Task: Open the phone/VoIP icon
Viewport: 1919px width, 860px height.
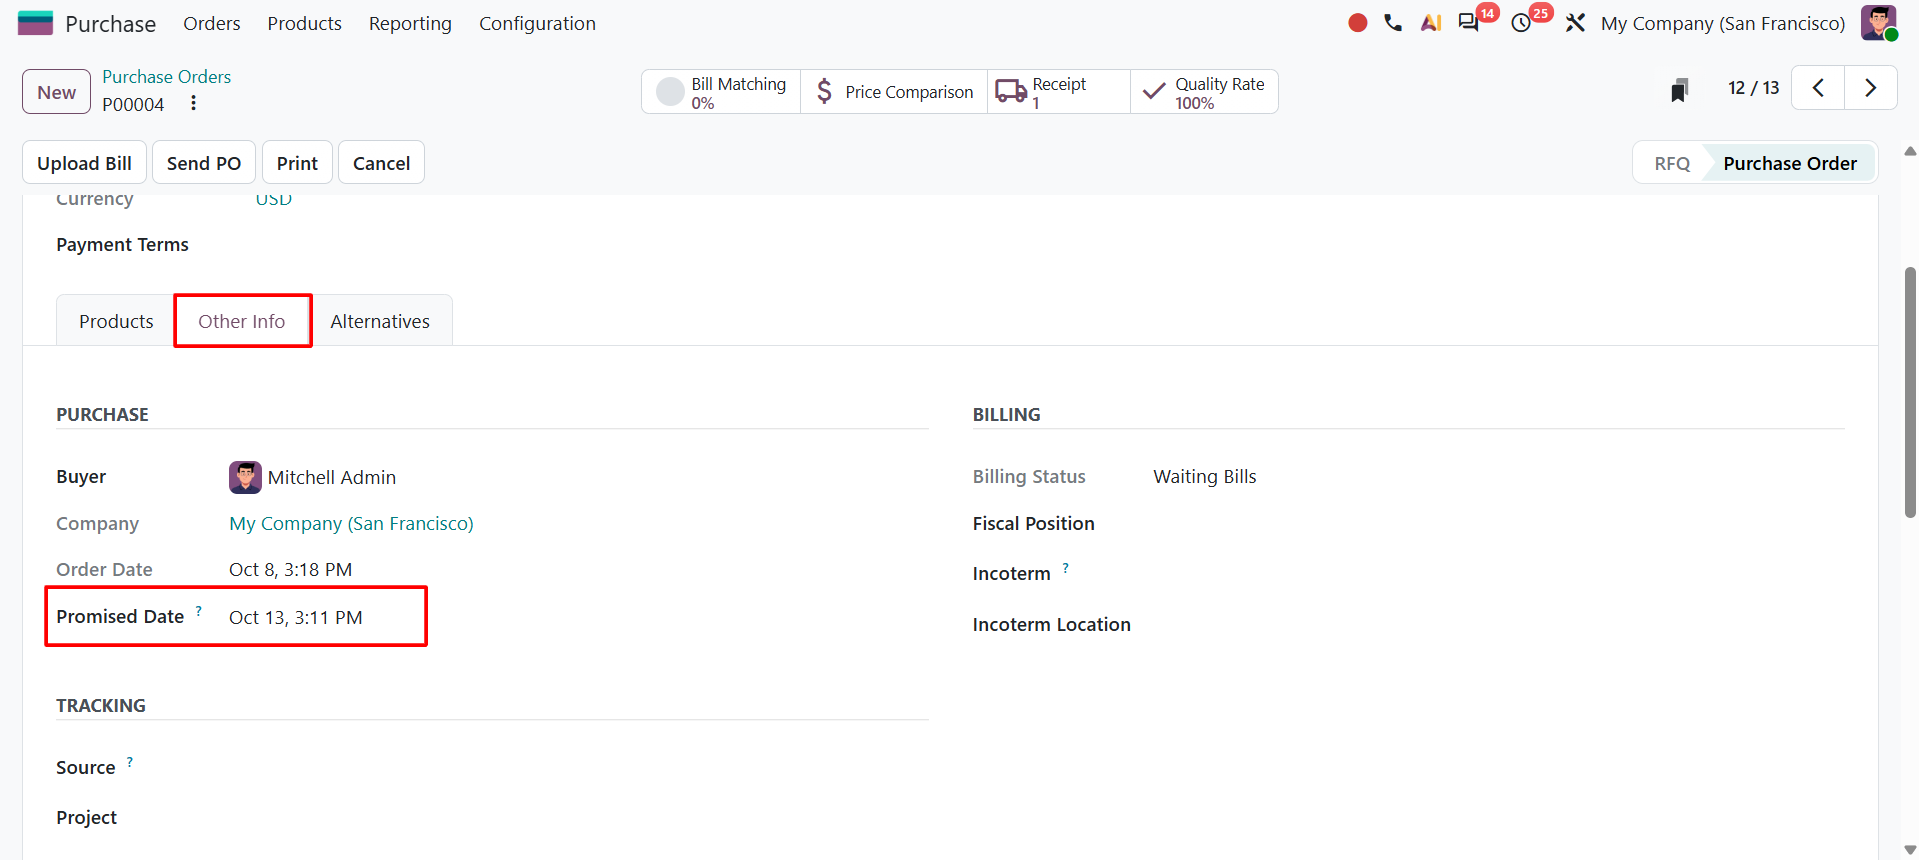Action: coord(1393,23)
